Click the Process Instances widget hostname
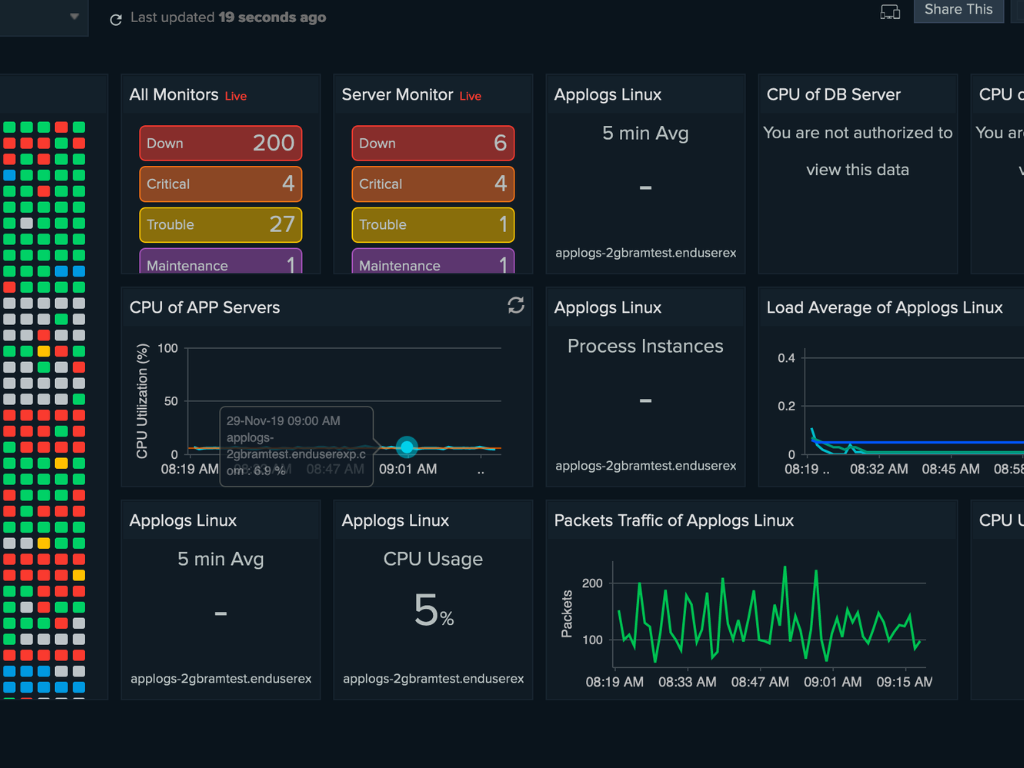 click(645, 466)
